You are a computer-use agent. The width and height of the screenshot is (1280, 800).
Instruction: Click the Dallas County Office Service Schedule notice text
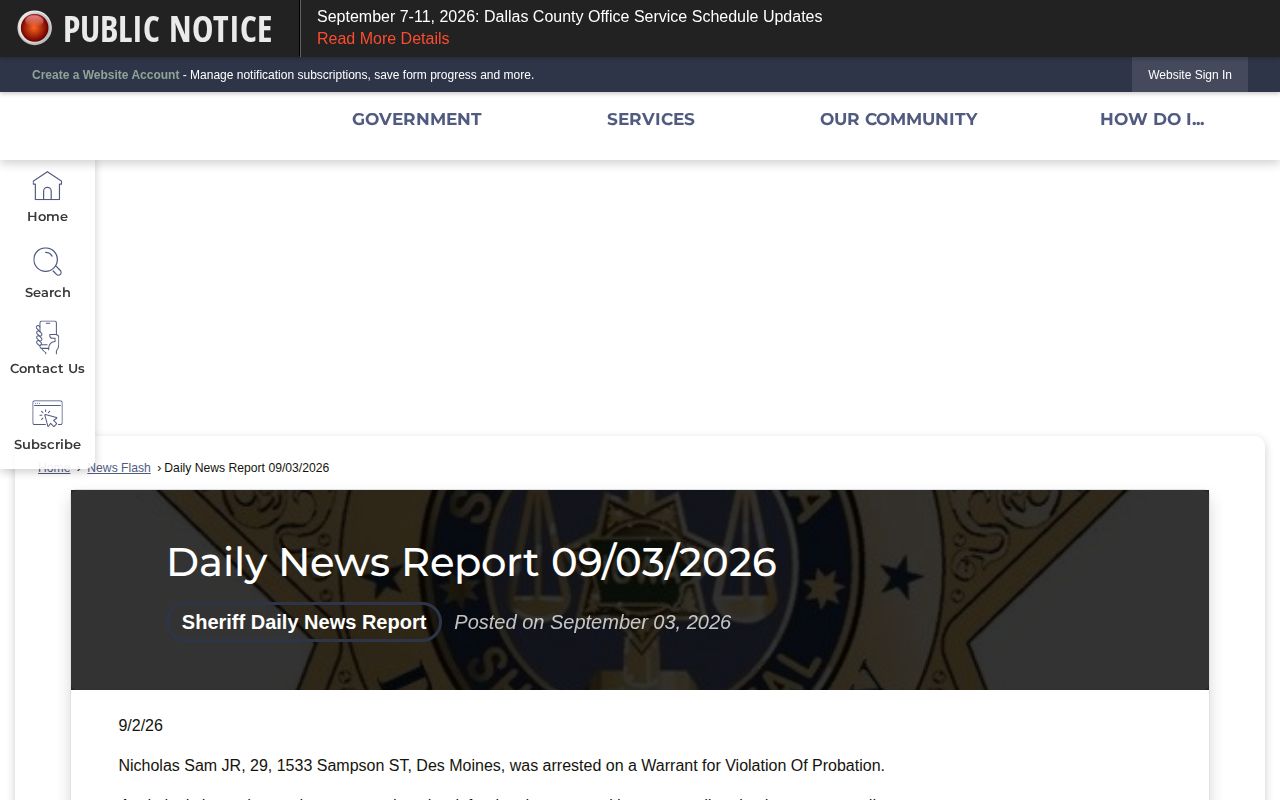(569, 17)
